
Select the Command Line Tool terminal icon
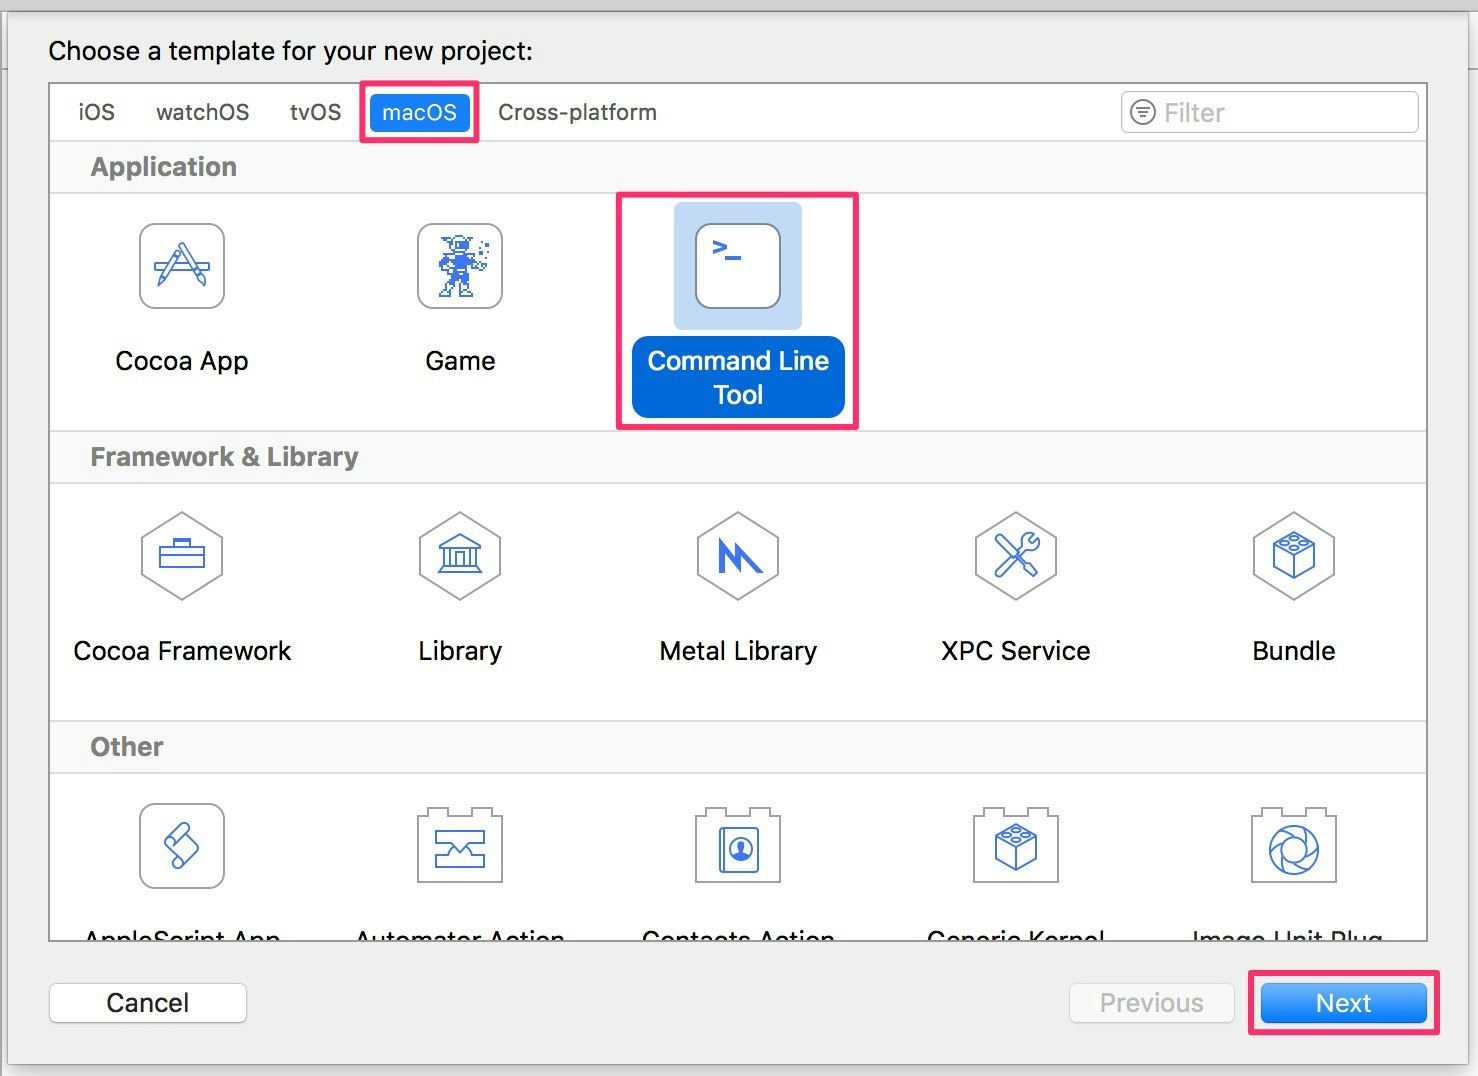pos(738,266)
